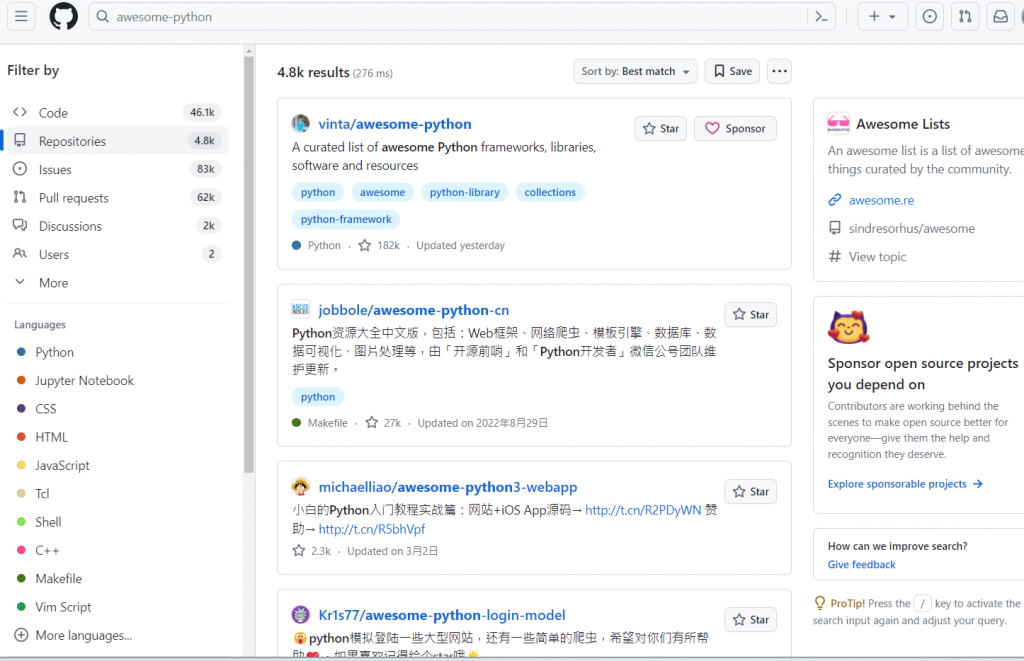Image resolution: width=1024 pixels, height=661 pixels.
Task: Open the three-dot more options menu
Action: (779, 71)
